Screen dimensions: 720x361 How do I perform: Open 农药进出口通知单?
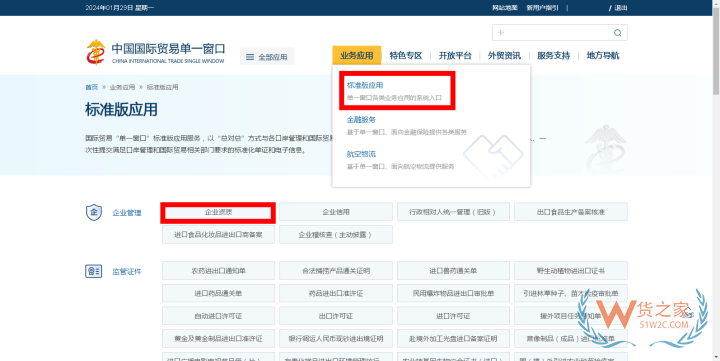click(218, 271)
